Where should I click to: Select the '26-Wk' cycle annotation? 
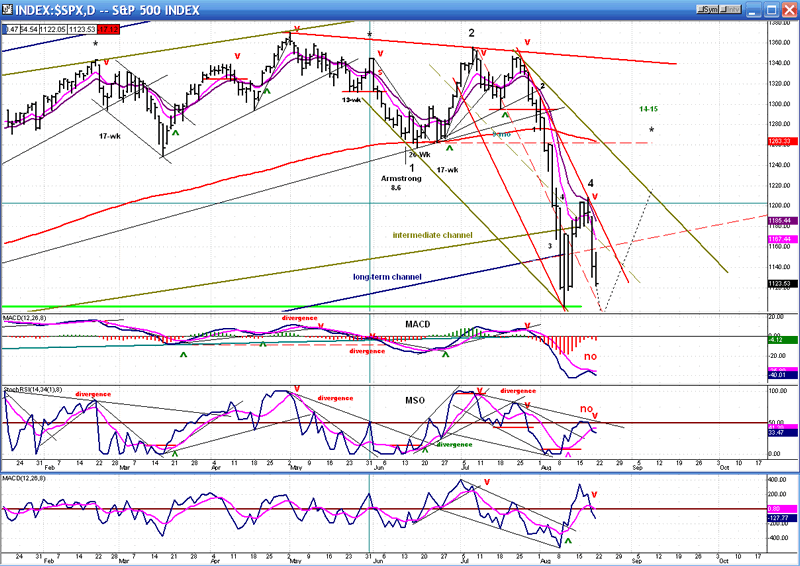[x=419, y=155]
